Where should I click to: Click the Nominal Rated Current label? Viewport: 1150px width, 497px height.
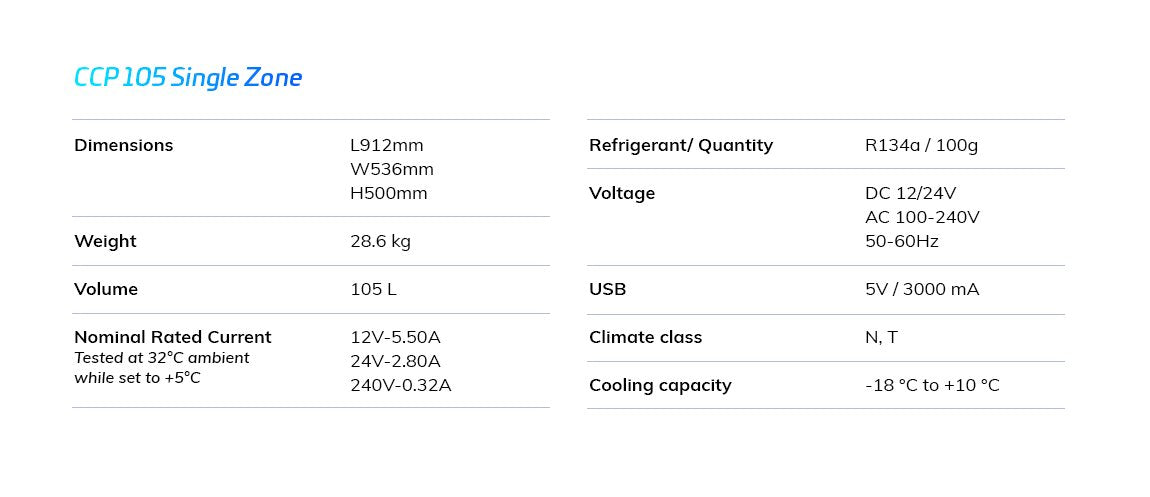[172, 337]
